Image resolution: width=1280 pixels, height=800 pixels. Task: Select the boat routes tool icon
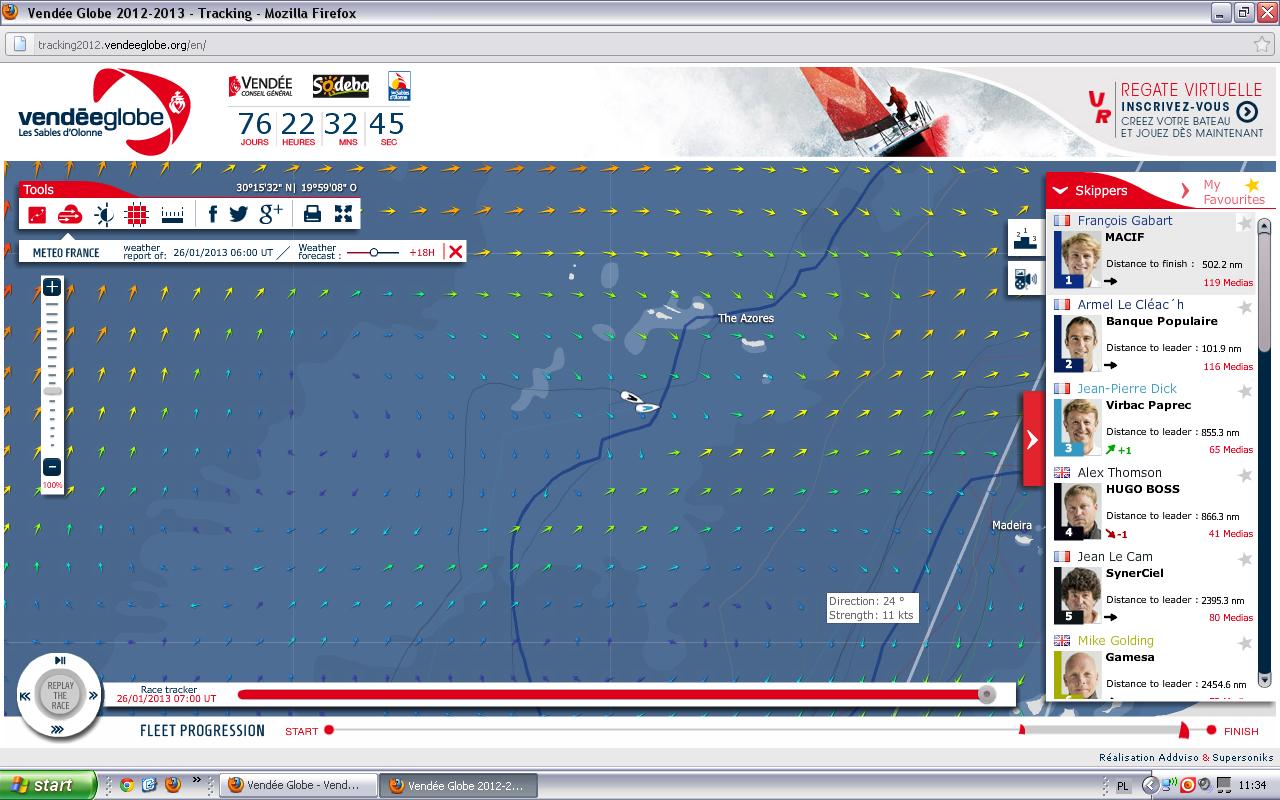(x=36, y=214)
